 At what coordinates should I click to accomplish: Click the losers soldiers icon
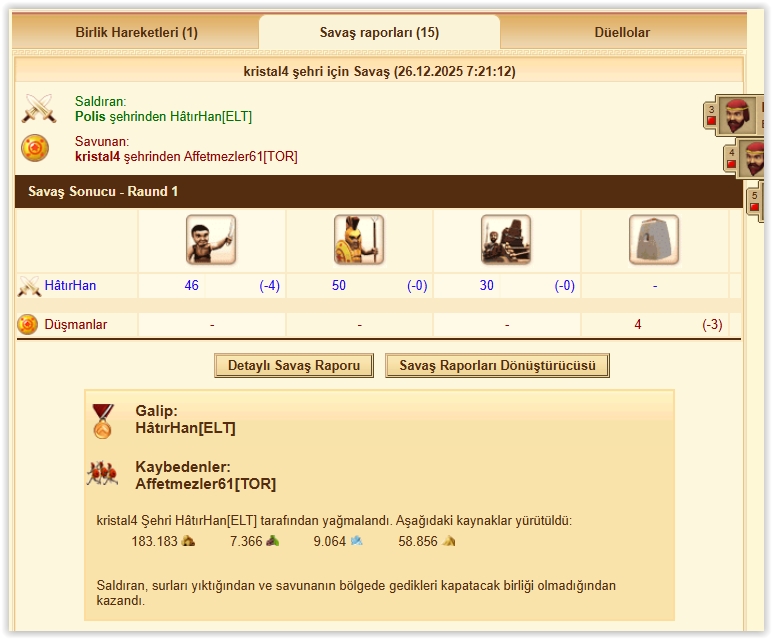pyautogui.click(x=102, y=474)
